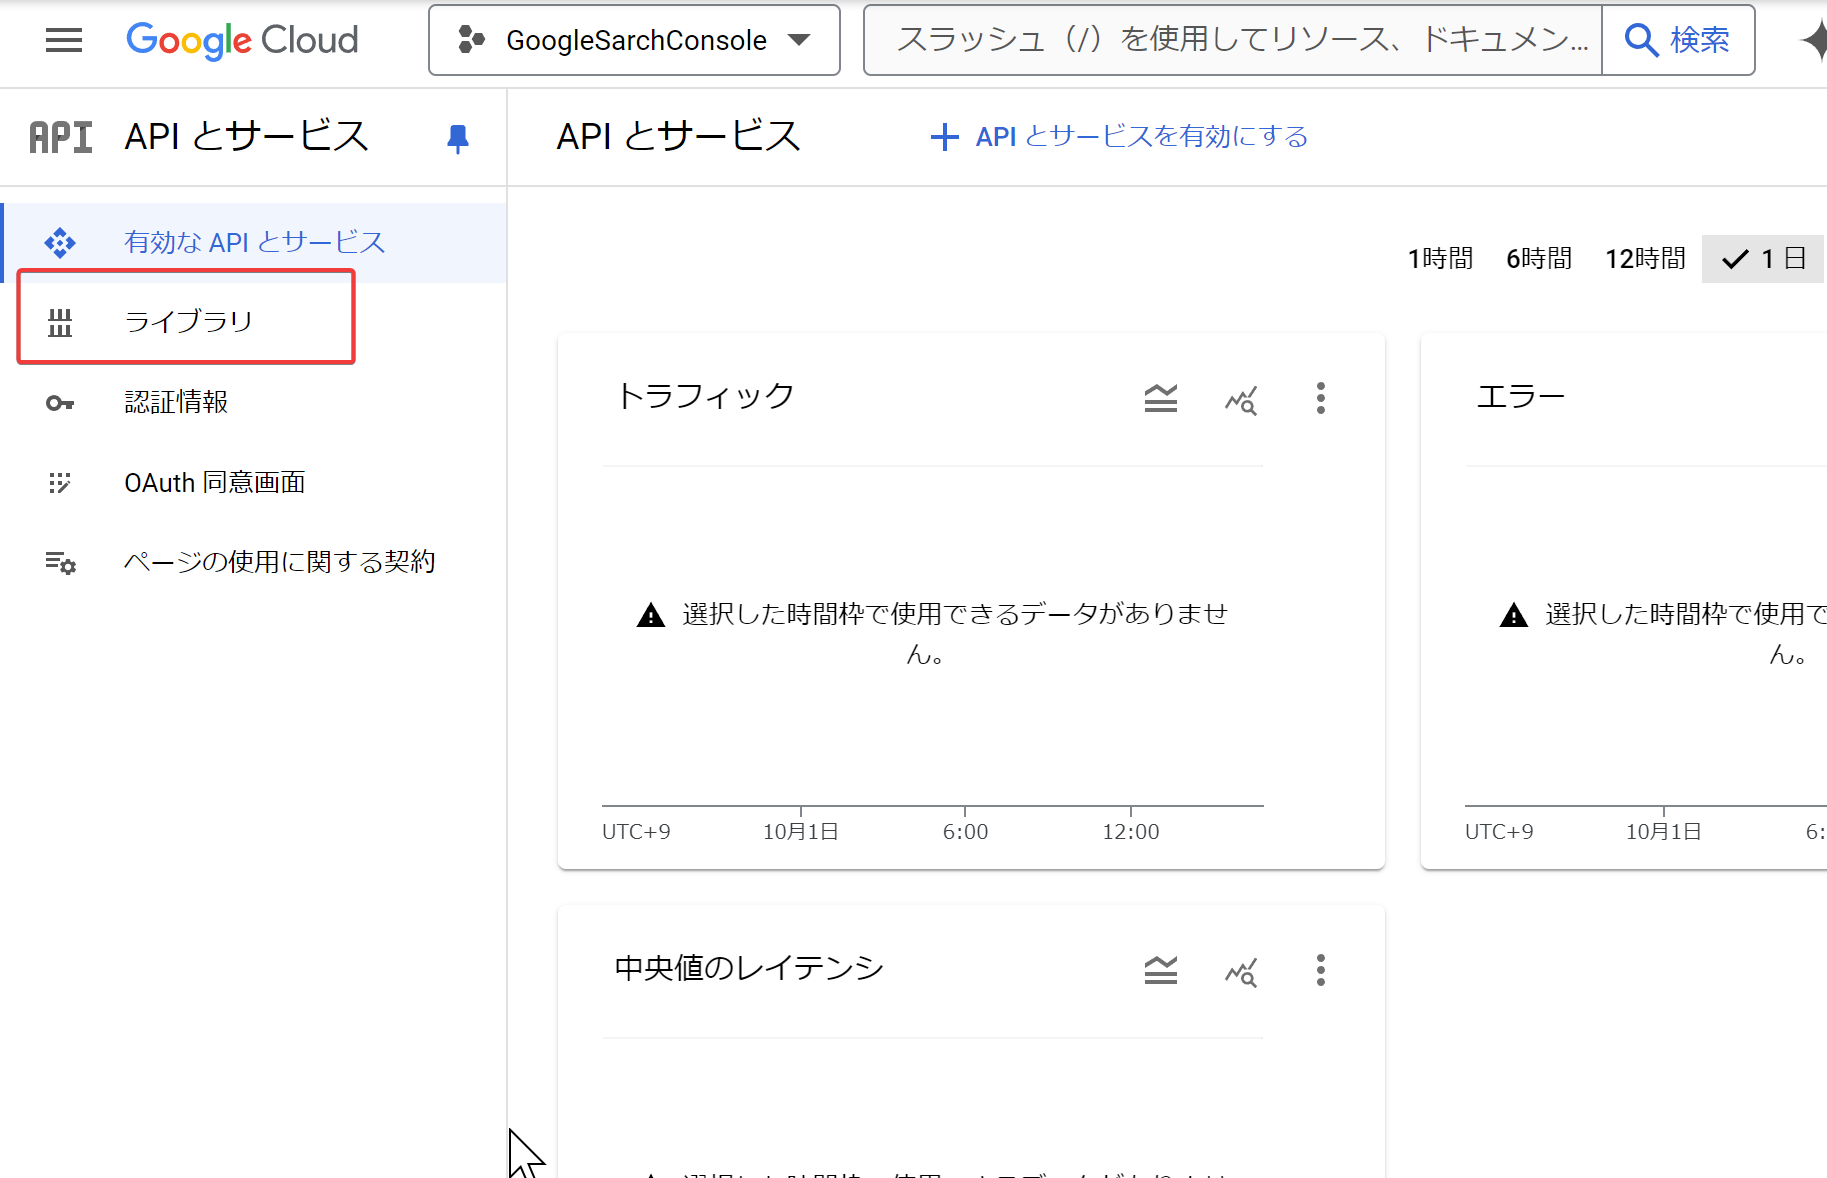Click the API とサービス sidebar header title
Screen dimensions: 1827x1178
247,136
